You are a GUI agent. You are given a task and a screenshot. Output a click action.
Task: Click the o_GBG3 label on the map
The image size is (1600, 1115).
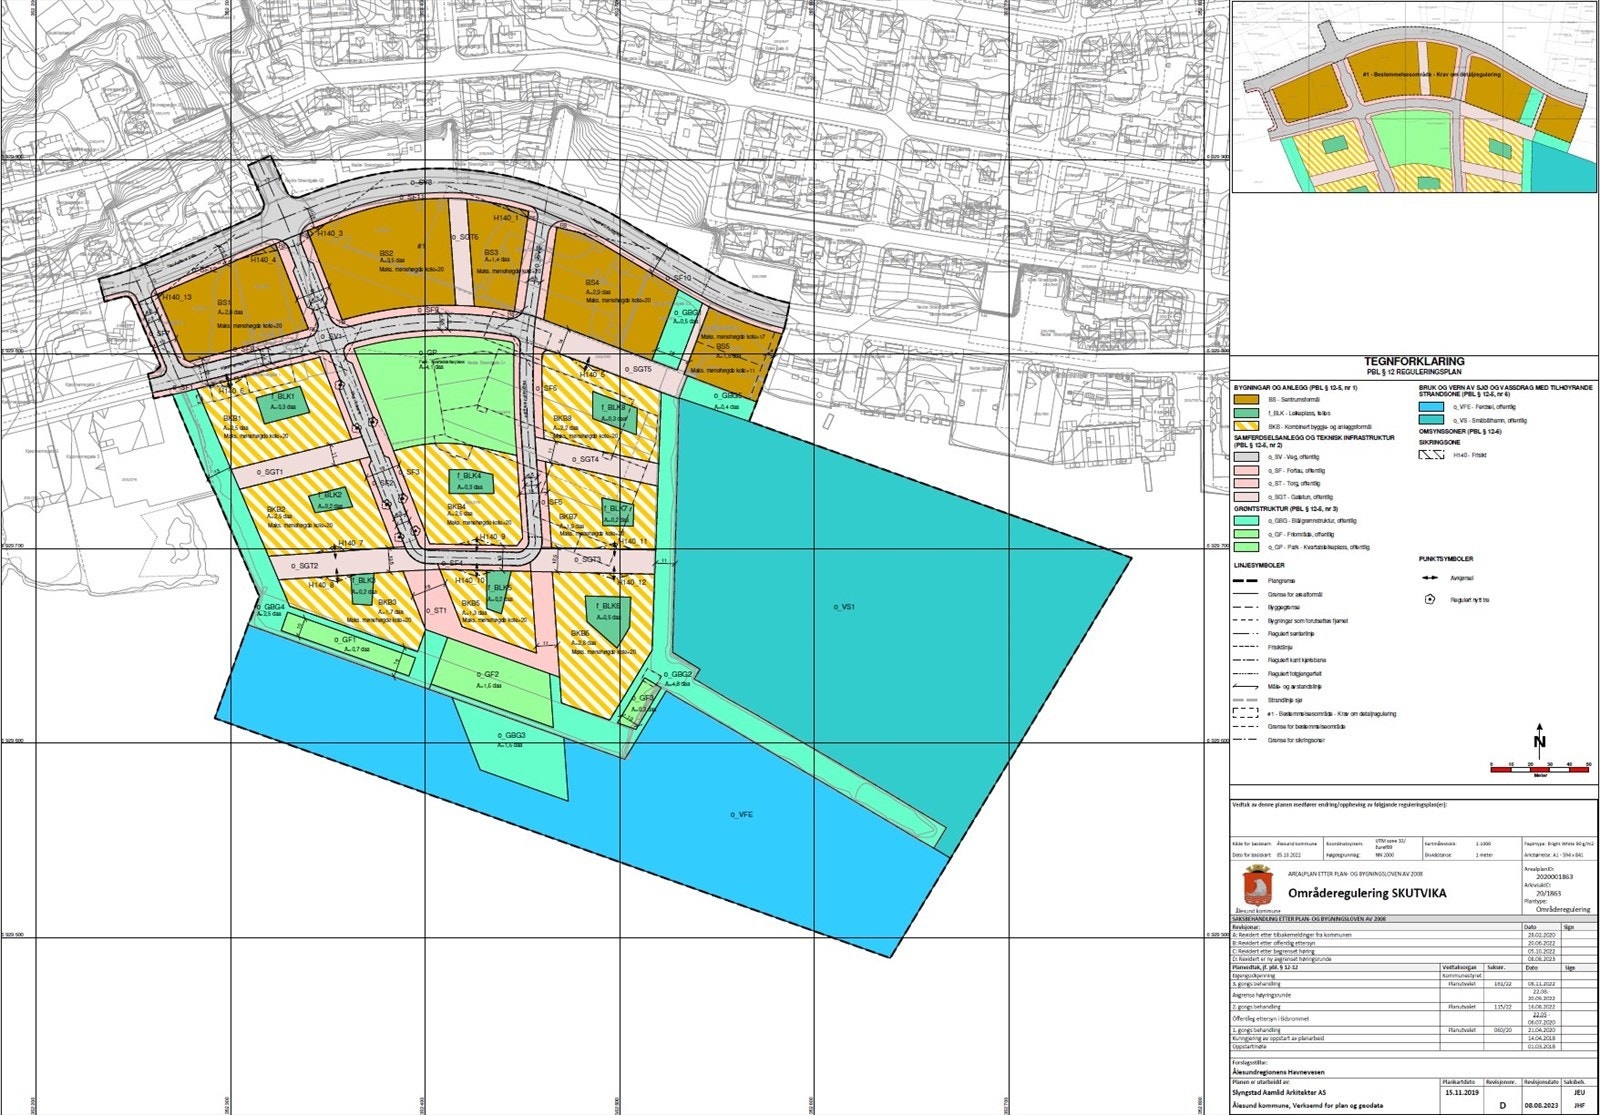coord(510,735)
